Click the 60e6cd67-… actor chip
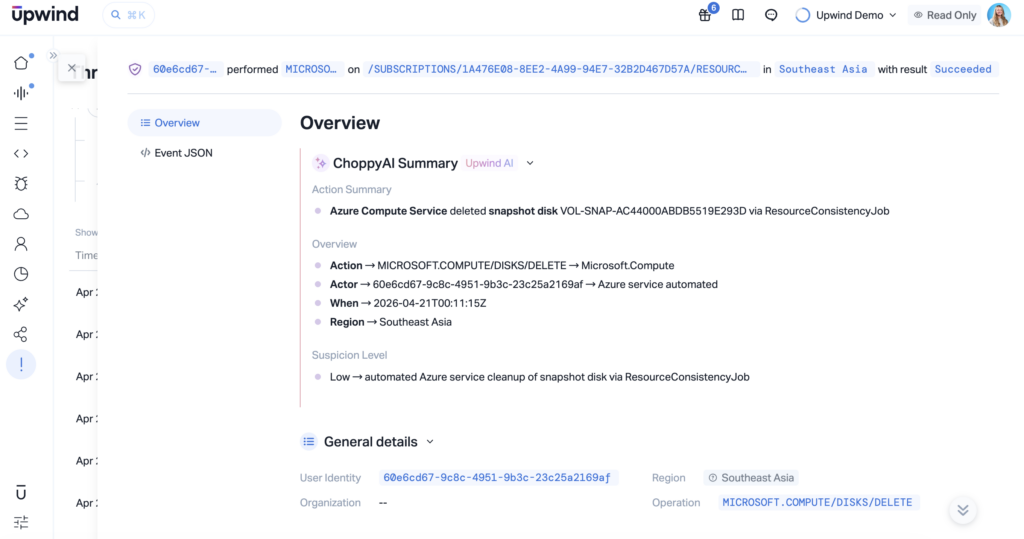This screenshot has height=539, width=1024. tap(185, 69)
